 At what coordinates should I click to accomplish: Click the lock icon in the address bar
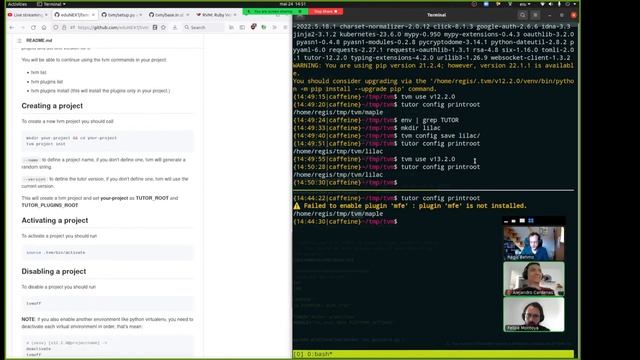pos(64,27)
